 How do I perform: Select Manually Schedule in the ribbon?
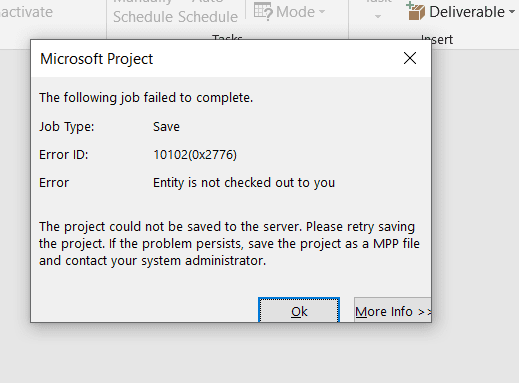tap(144, 12)
